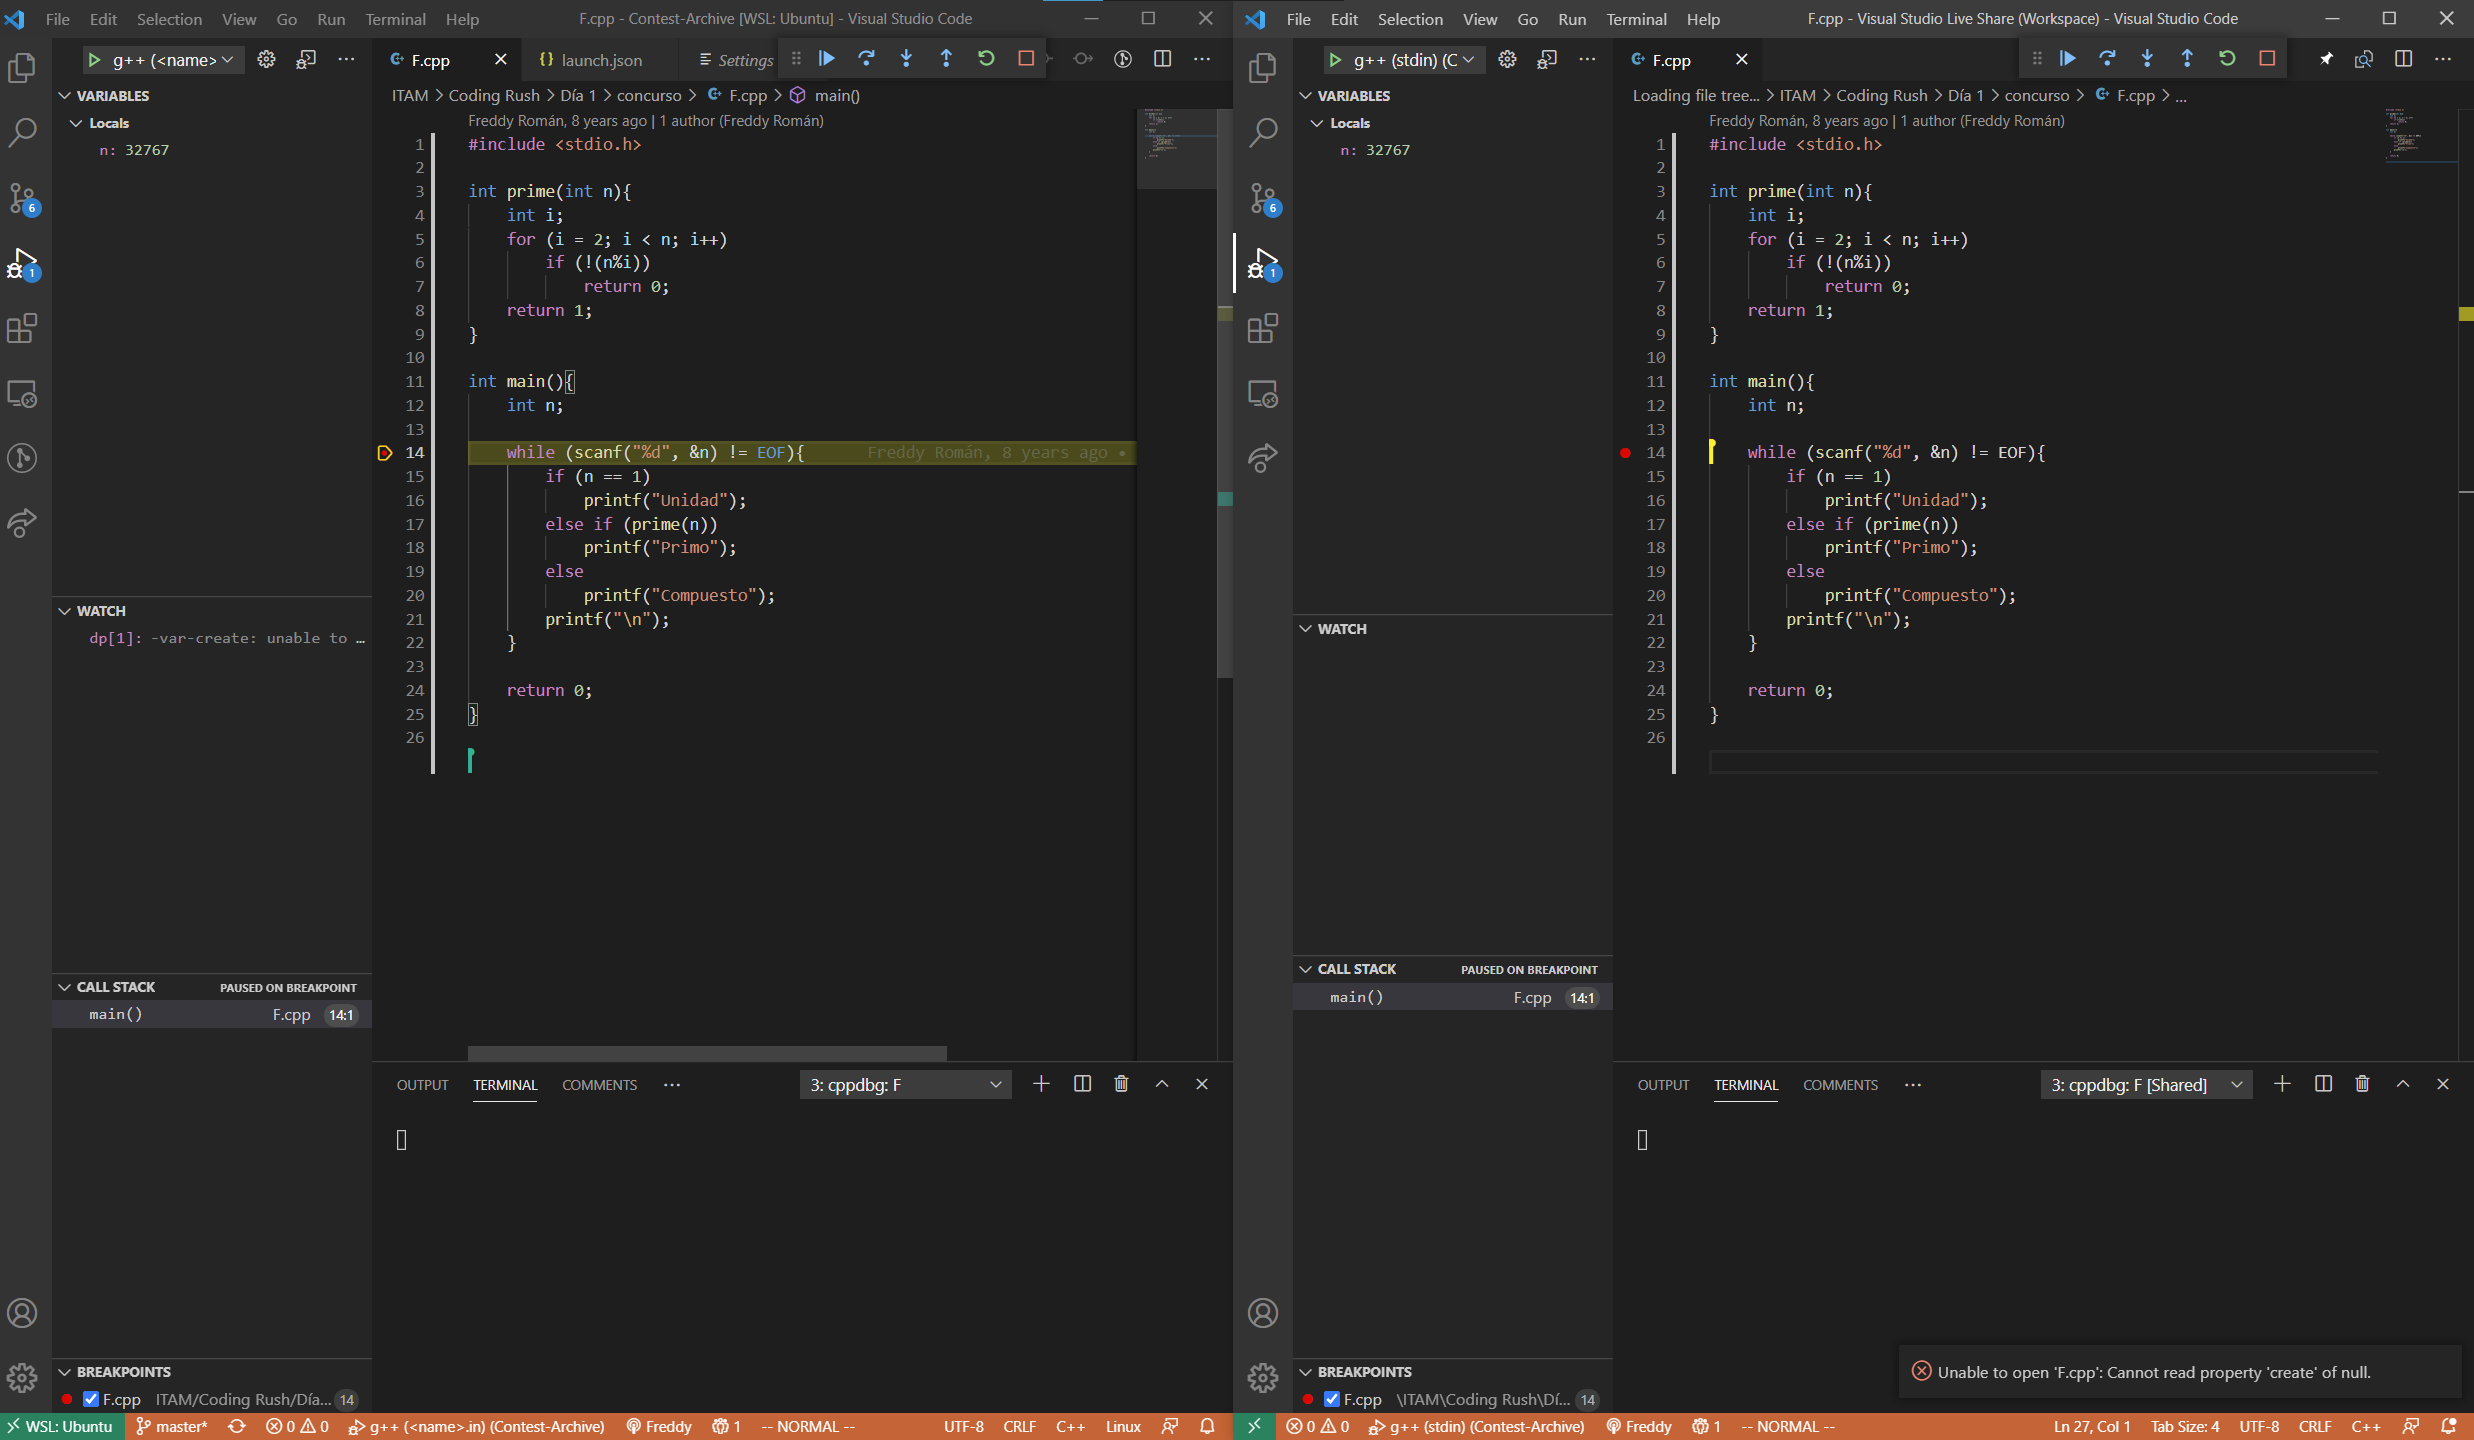Click the Step Into debug icon
Viewport: 2474px width, 1440px height.
(906, 59)
